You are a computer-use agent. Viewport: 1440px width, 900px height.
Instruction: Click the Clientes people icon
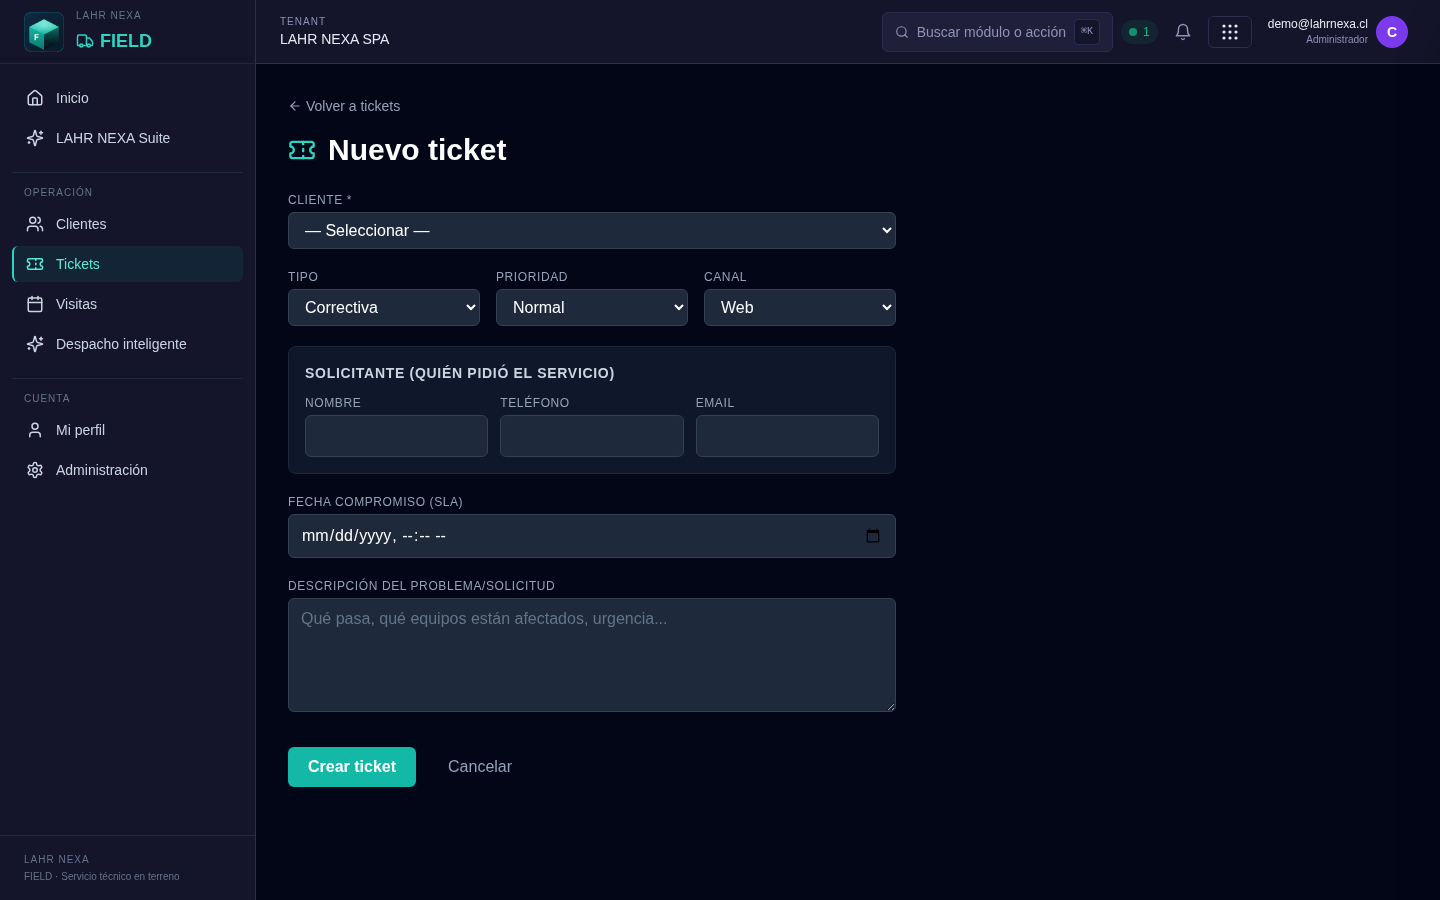click(x=35, y=224)
